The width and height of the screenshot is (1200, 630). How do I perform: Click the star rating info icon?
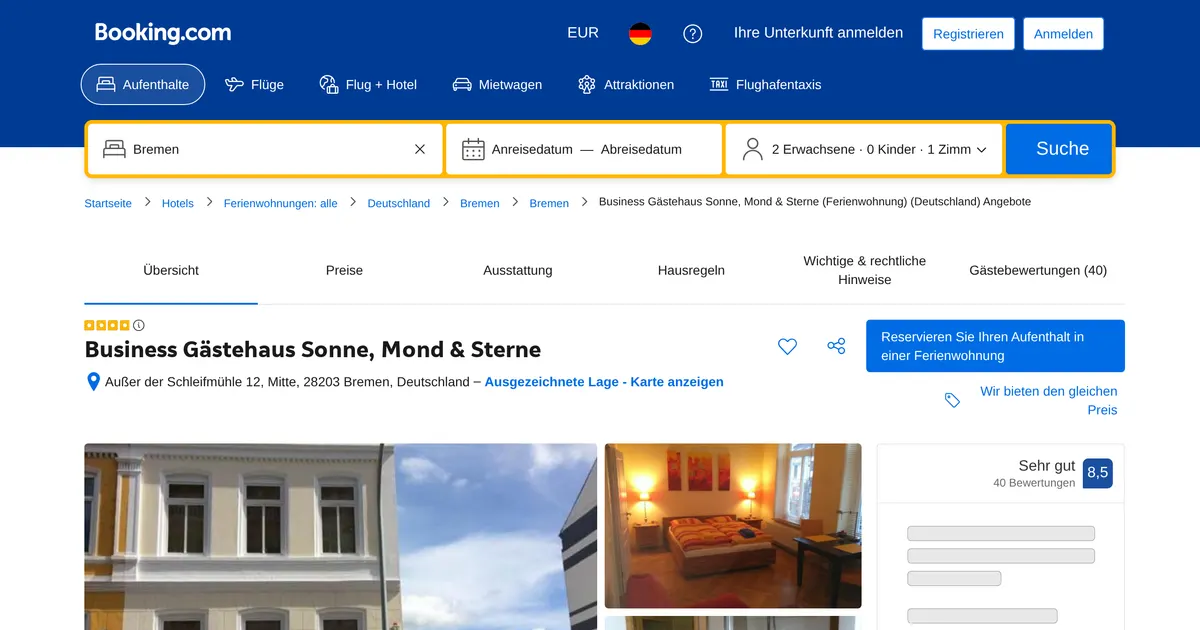139,325
